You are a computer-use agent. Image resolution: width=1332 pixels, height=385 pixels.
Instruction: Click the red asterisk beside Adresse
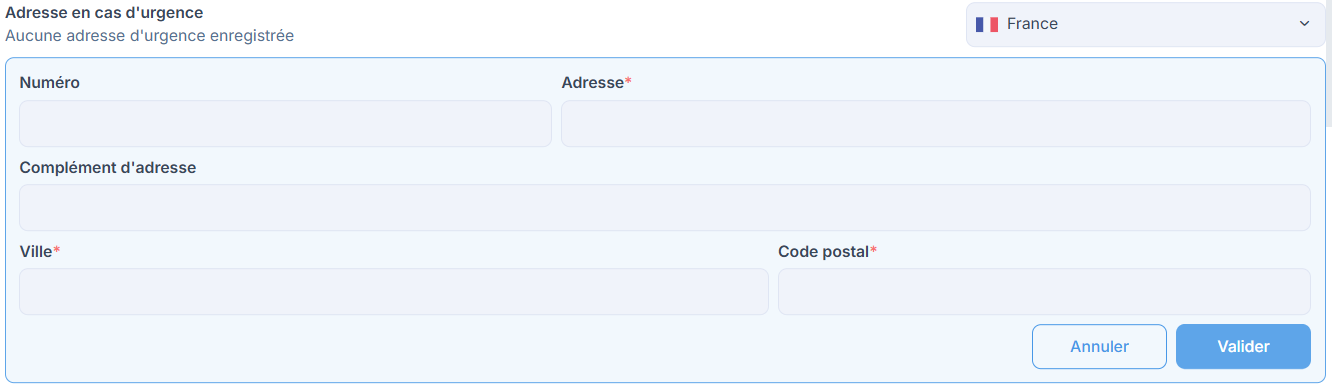coord(628,82)
